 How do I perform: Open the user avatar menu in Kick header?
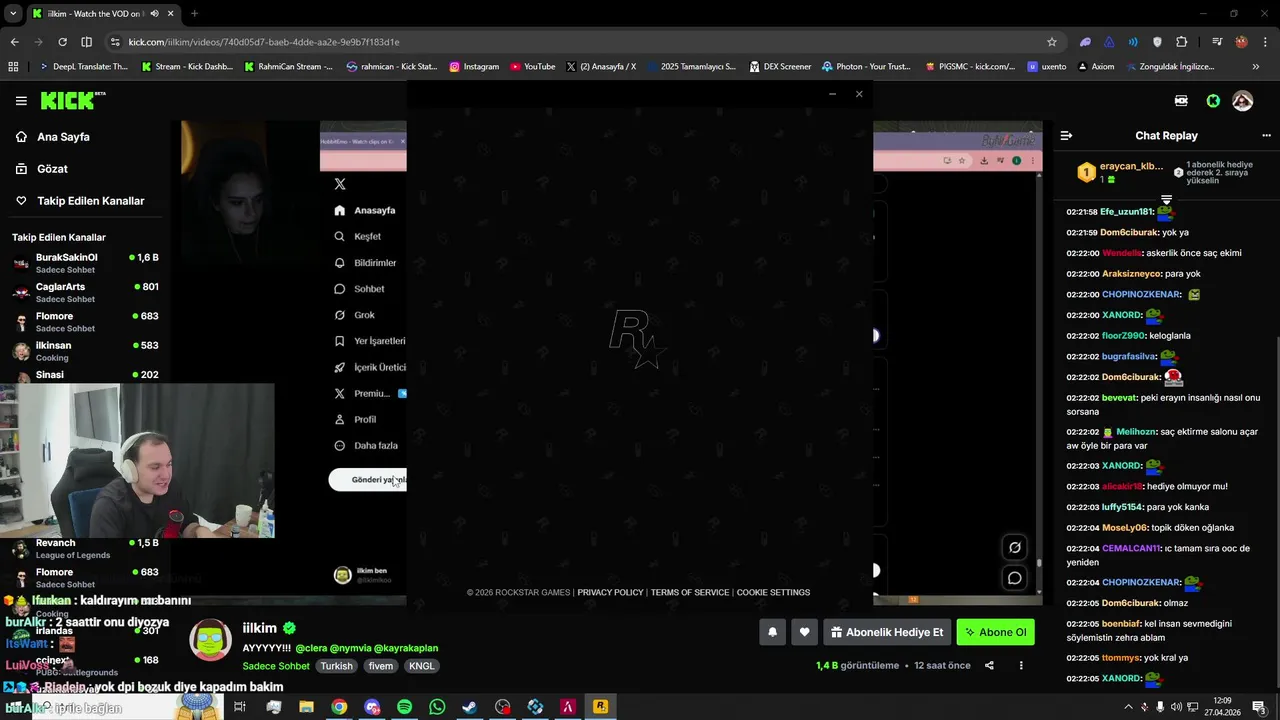(1243, 101)
